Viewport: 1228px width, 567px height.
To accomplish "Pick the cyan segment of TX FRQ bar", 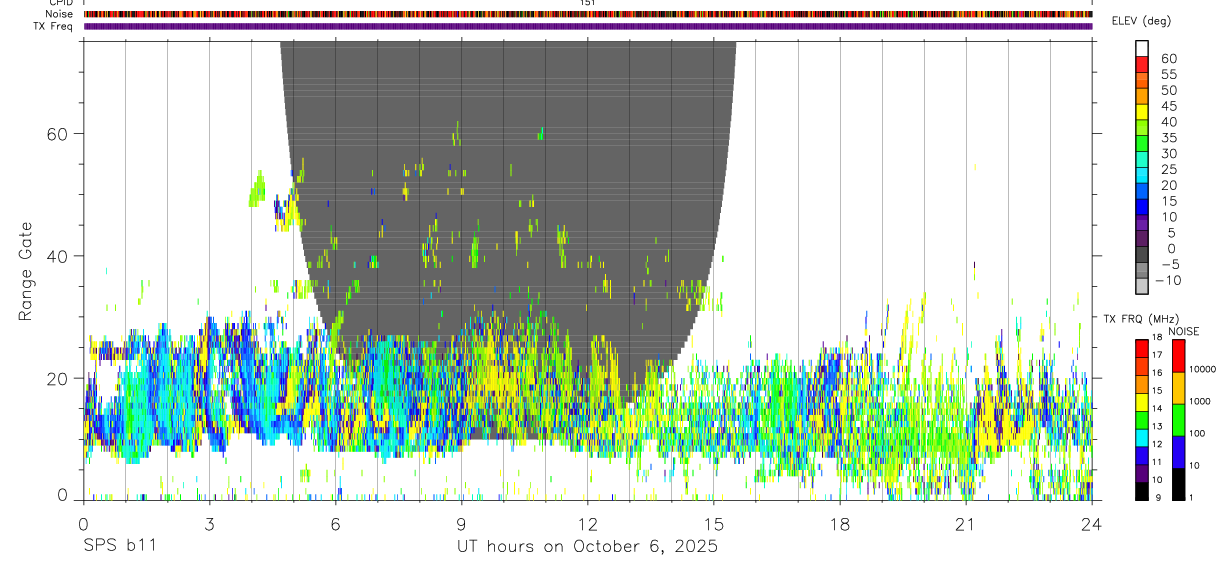I will click(x=1141, y=438).
